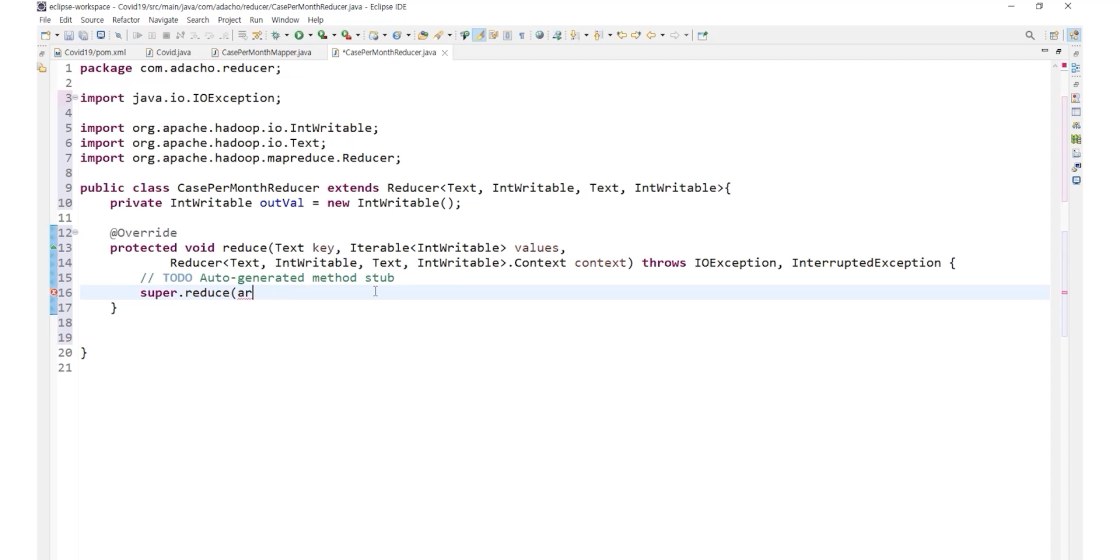Click the Previous Annotation arrow icon
The image size is (1120, 560).
point(597,35)
